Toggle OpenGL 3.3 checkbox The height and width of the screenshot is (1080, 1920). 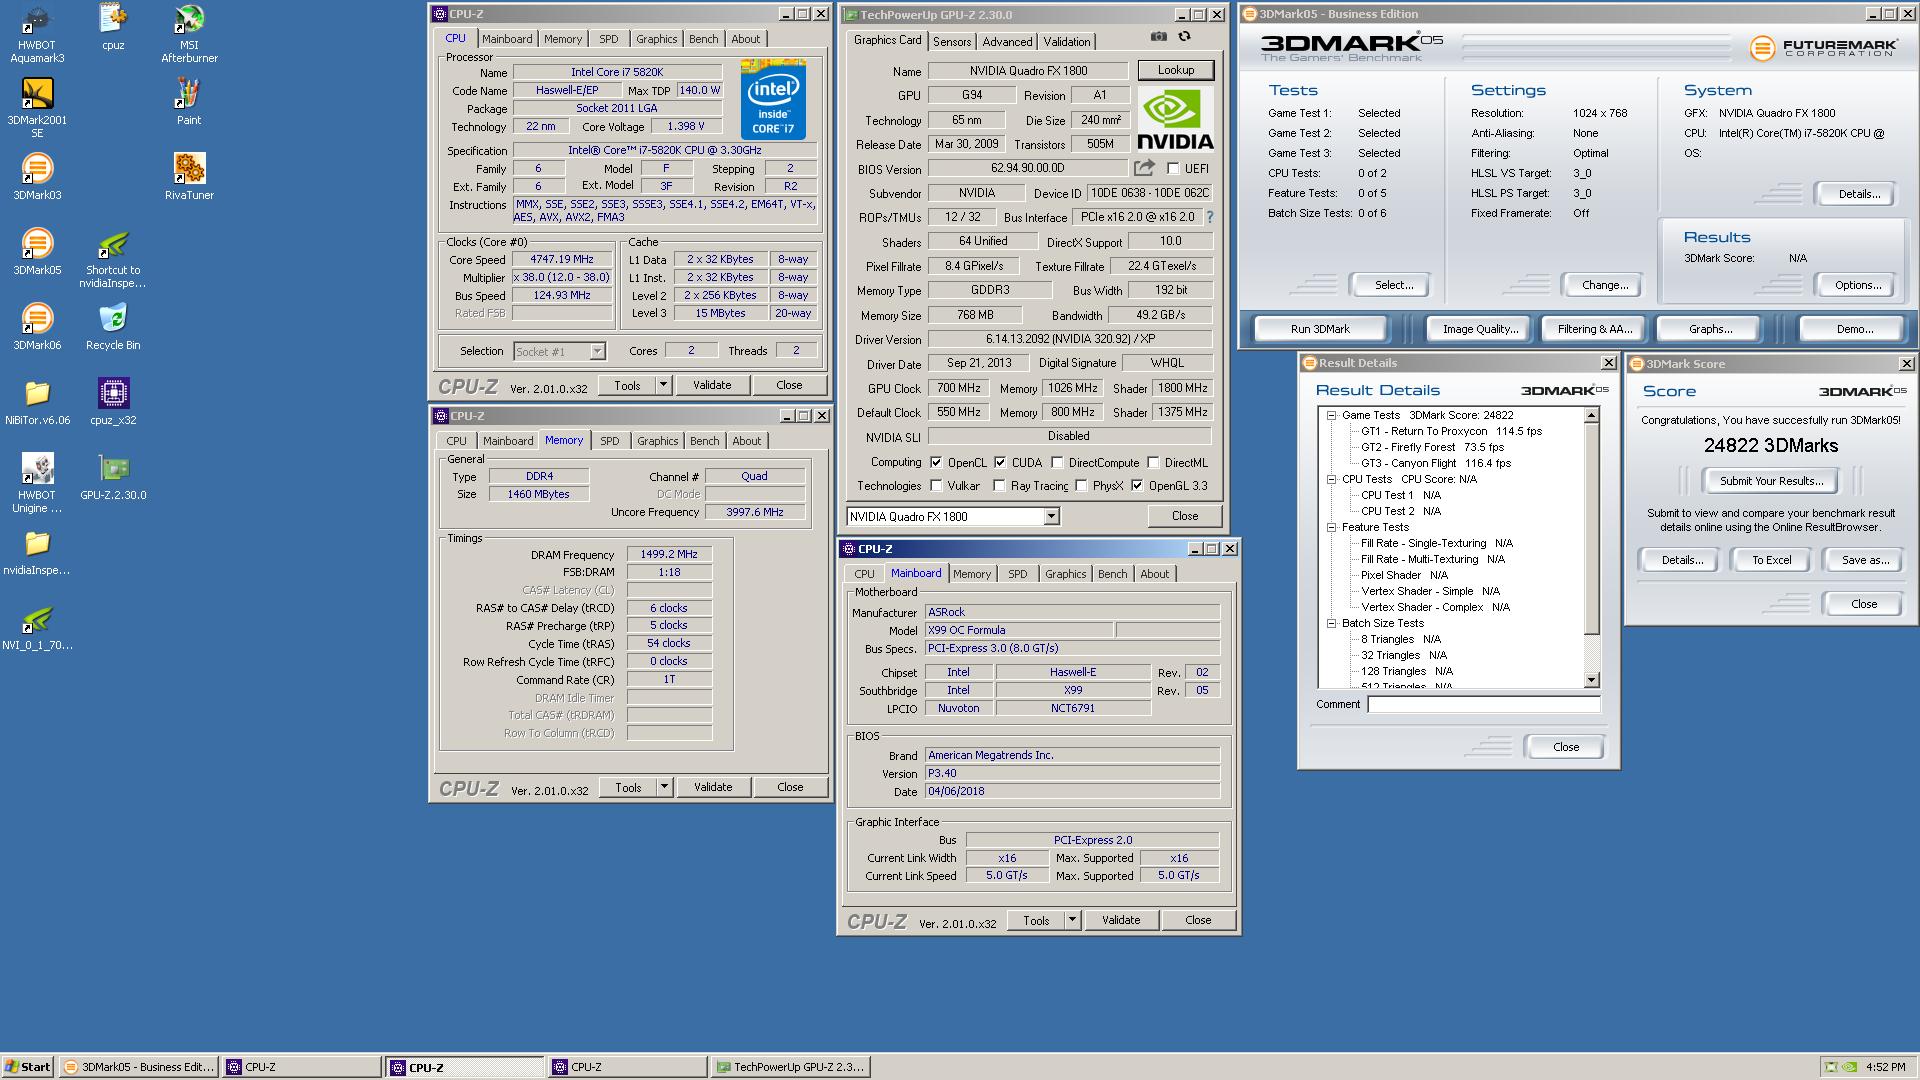point(1137,486)
